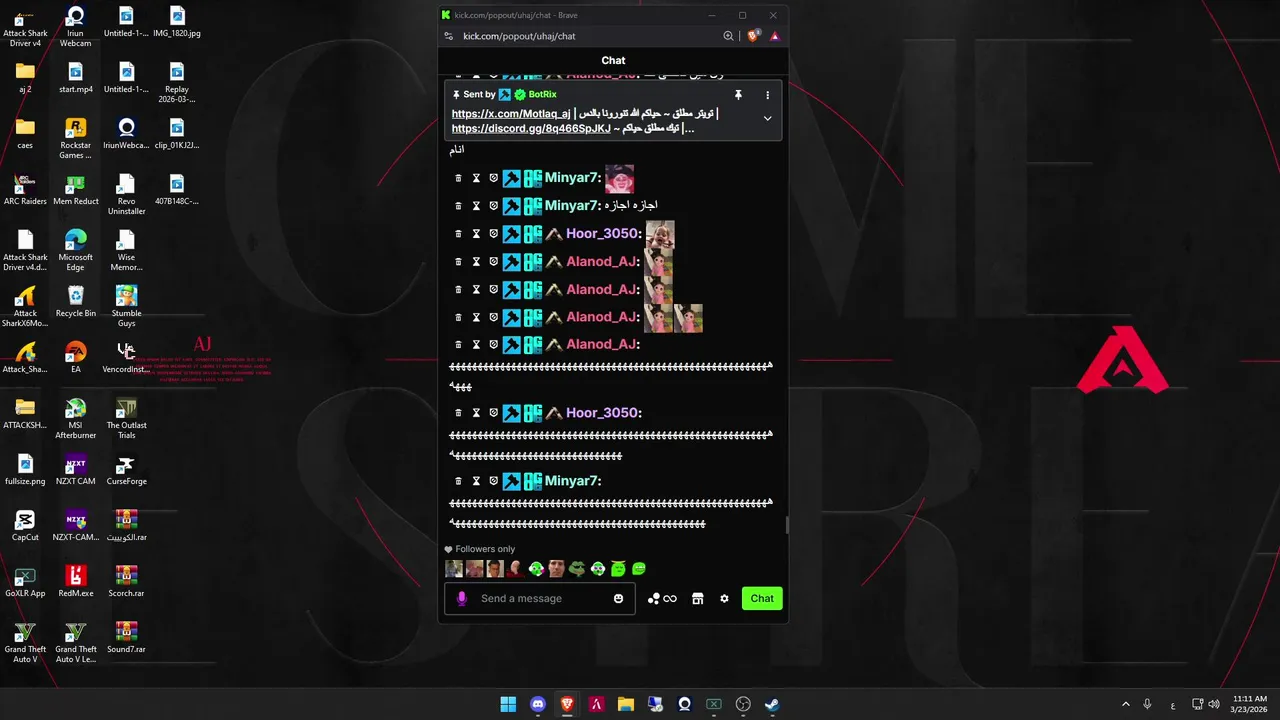Open the x.com/Motlaq_aj link
The height and width of the screenshot is (720, 1280).
tap(511, 114)
